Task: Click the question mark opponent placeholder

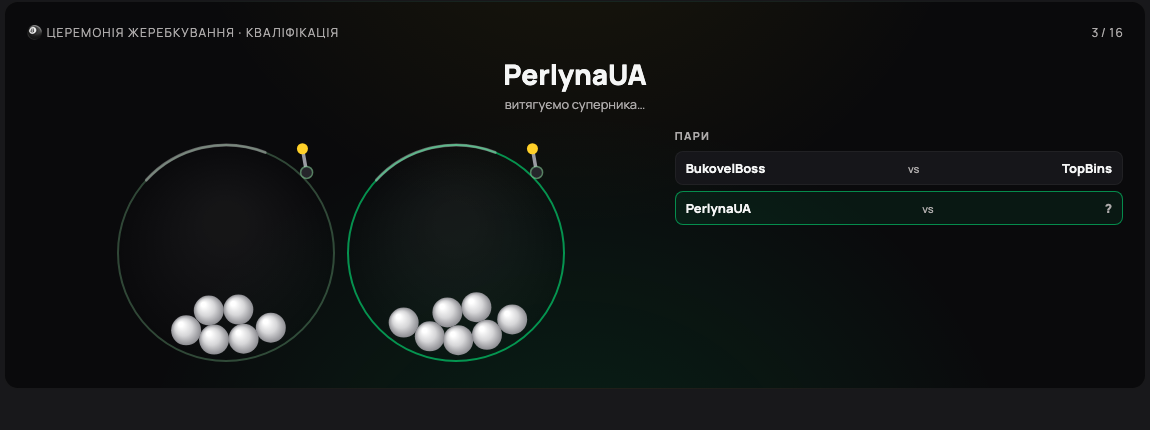Action: point(1108,208)
